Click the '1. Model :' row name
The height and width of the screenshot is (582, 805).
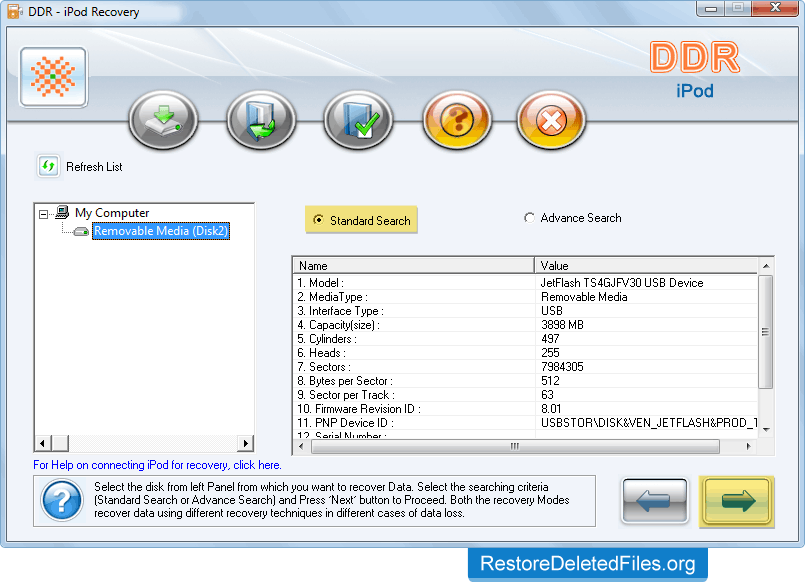pos(320,283)
